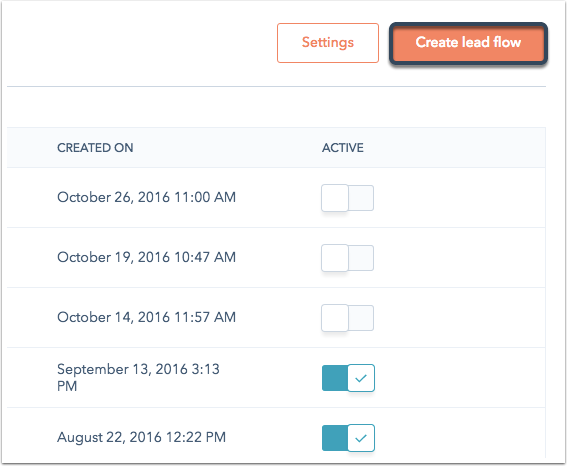Click the white knob of October 14 toggle
The image size is (567, 466).
click(x=335, y=318)
